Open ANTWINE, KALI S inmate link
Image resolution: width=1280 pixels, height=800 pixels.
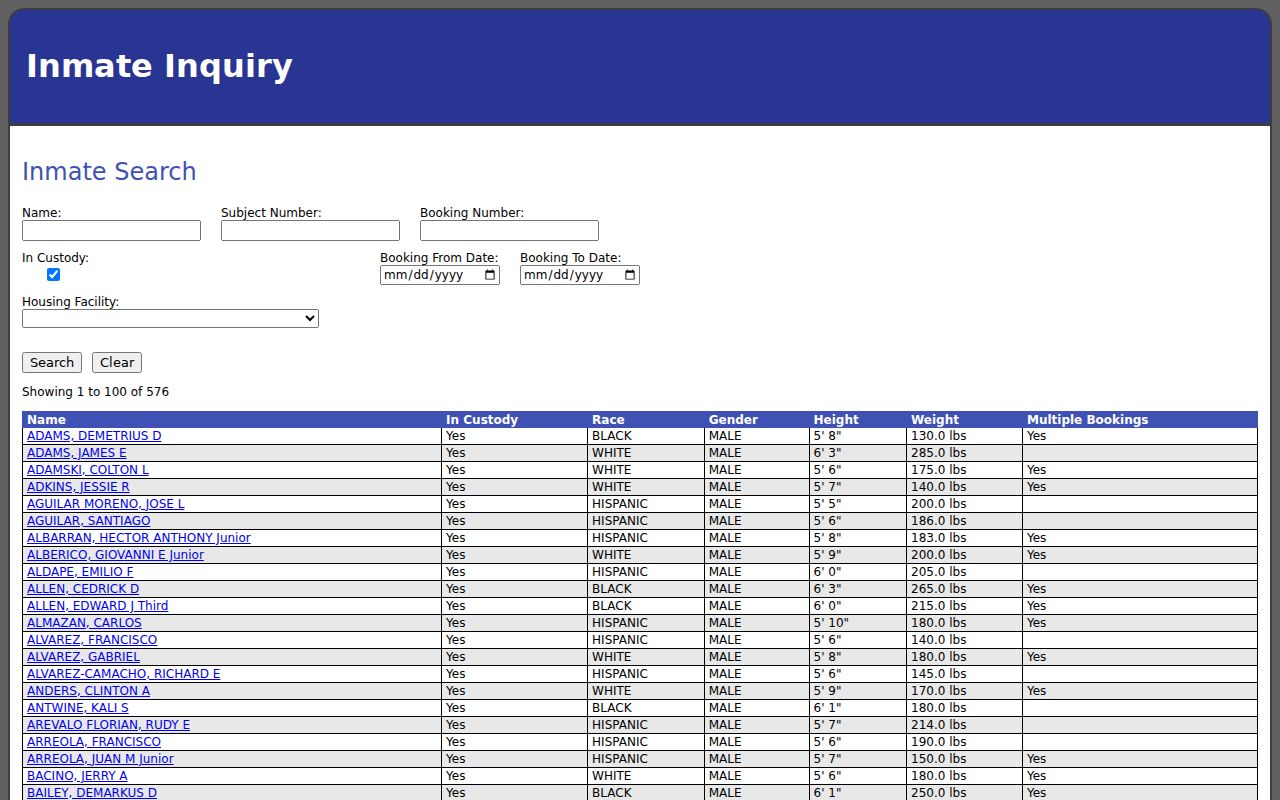[x=78, y=708]
